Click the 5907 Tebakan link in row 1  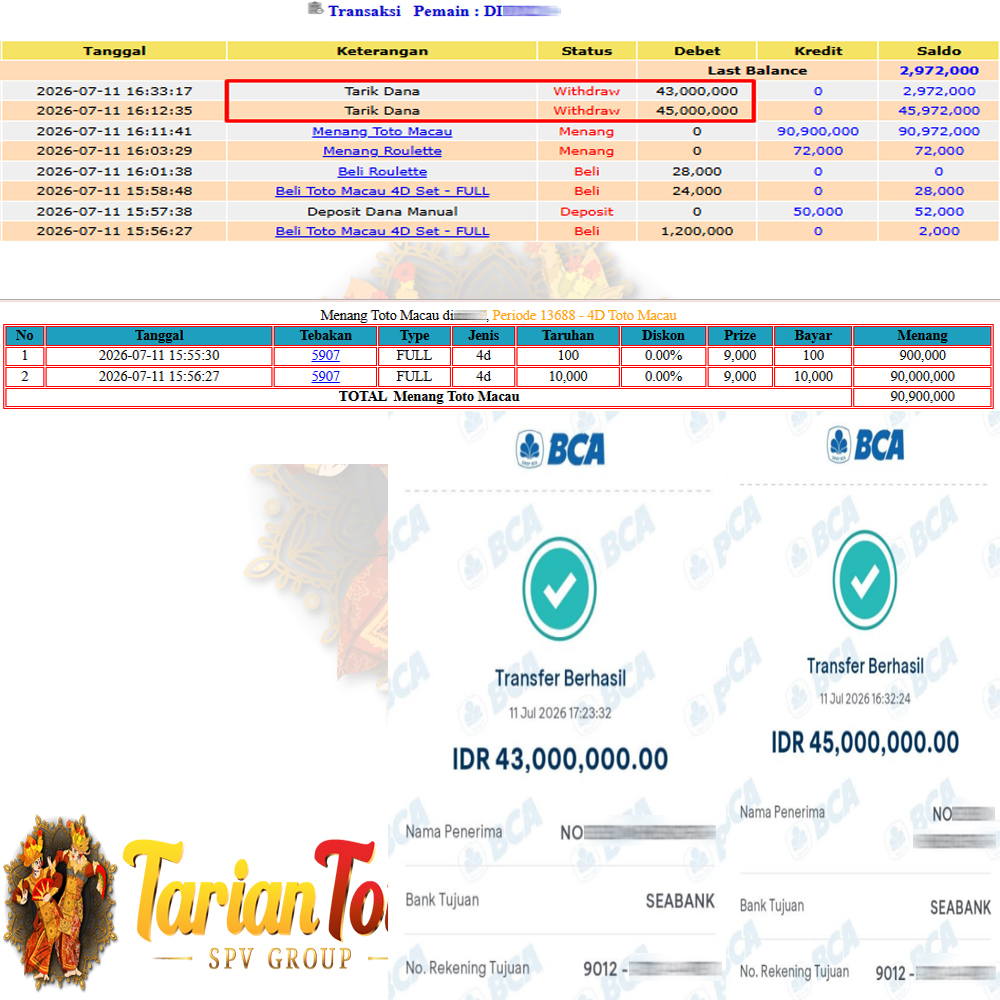325,355
